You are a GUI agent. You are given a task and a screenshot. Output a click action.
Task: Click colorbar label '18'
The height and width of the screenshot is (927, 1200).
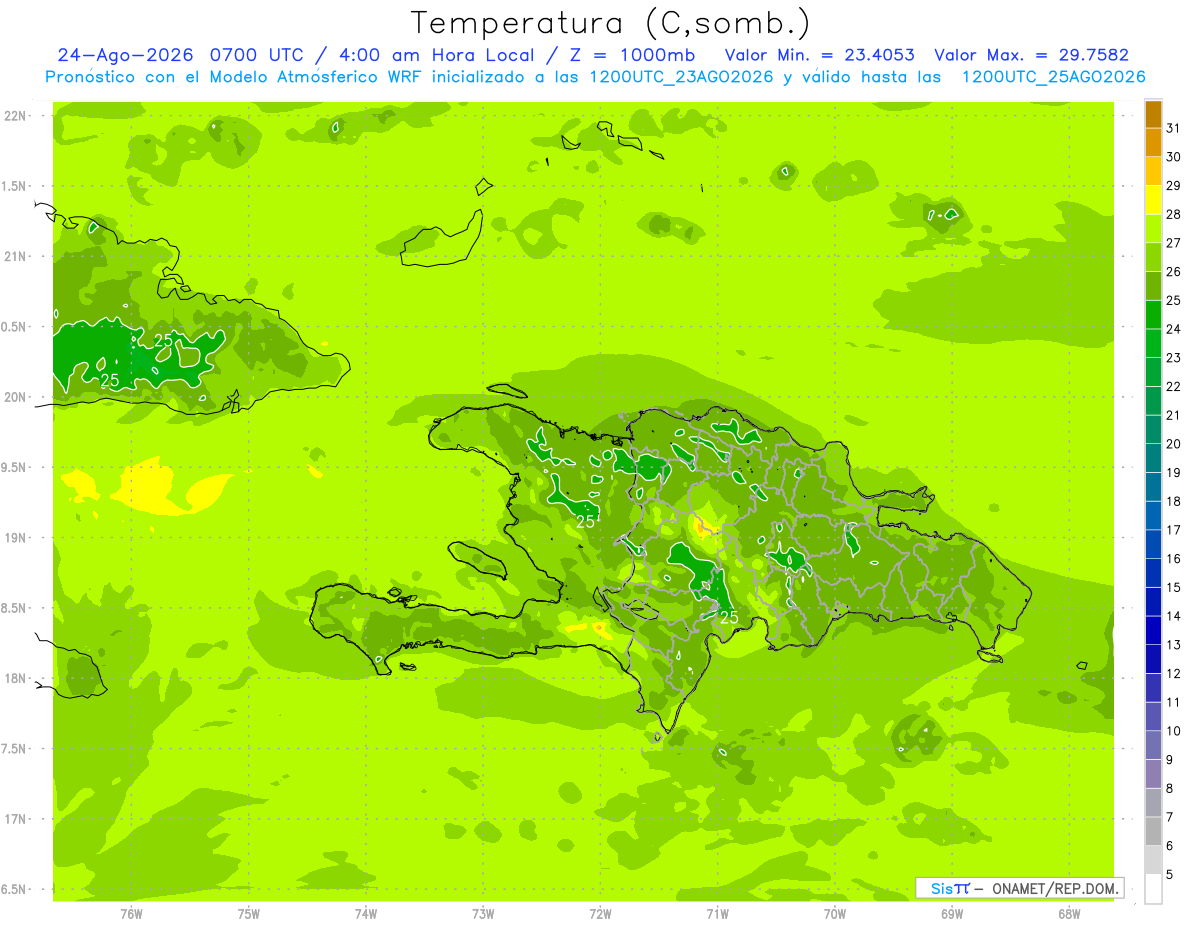[x=1174, y=501]
